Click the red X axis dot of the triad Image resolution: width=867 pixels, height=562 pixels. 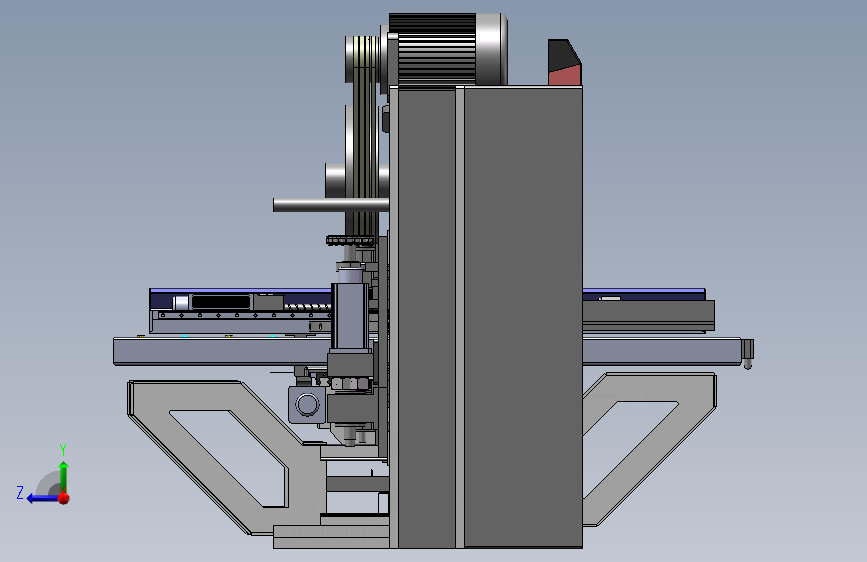(x=64, y=498)
